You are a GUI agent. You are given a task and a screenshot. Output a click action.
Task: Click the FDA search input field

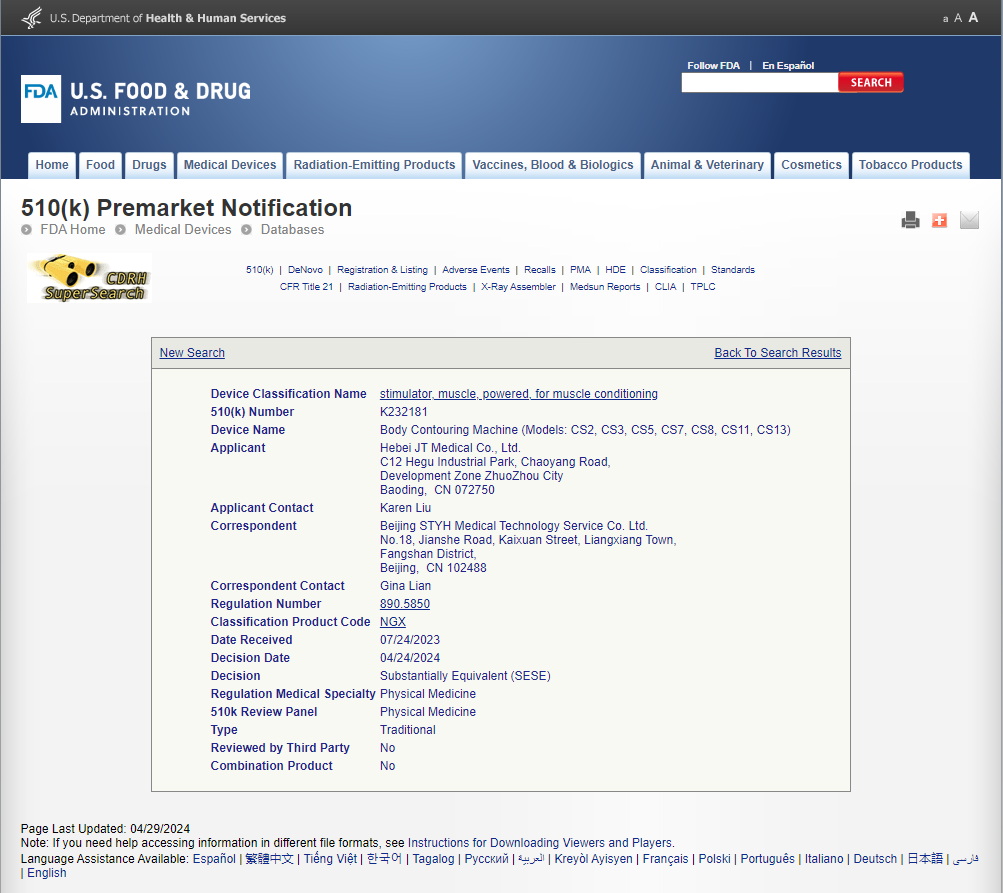coord(759,83)
